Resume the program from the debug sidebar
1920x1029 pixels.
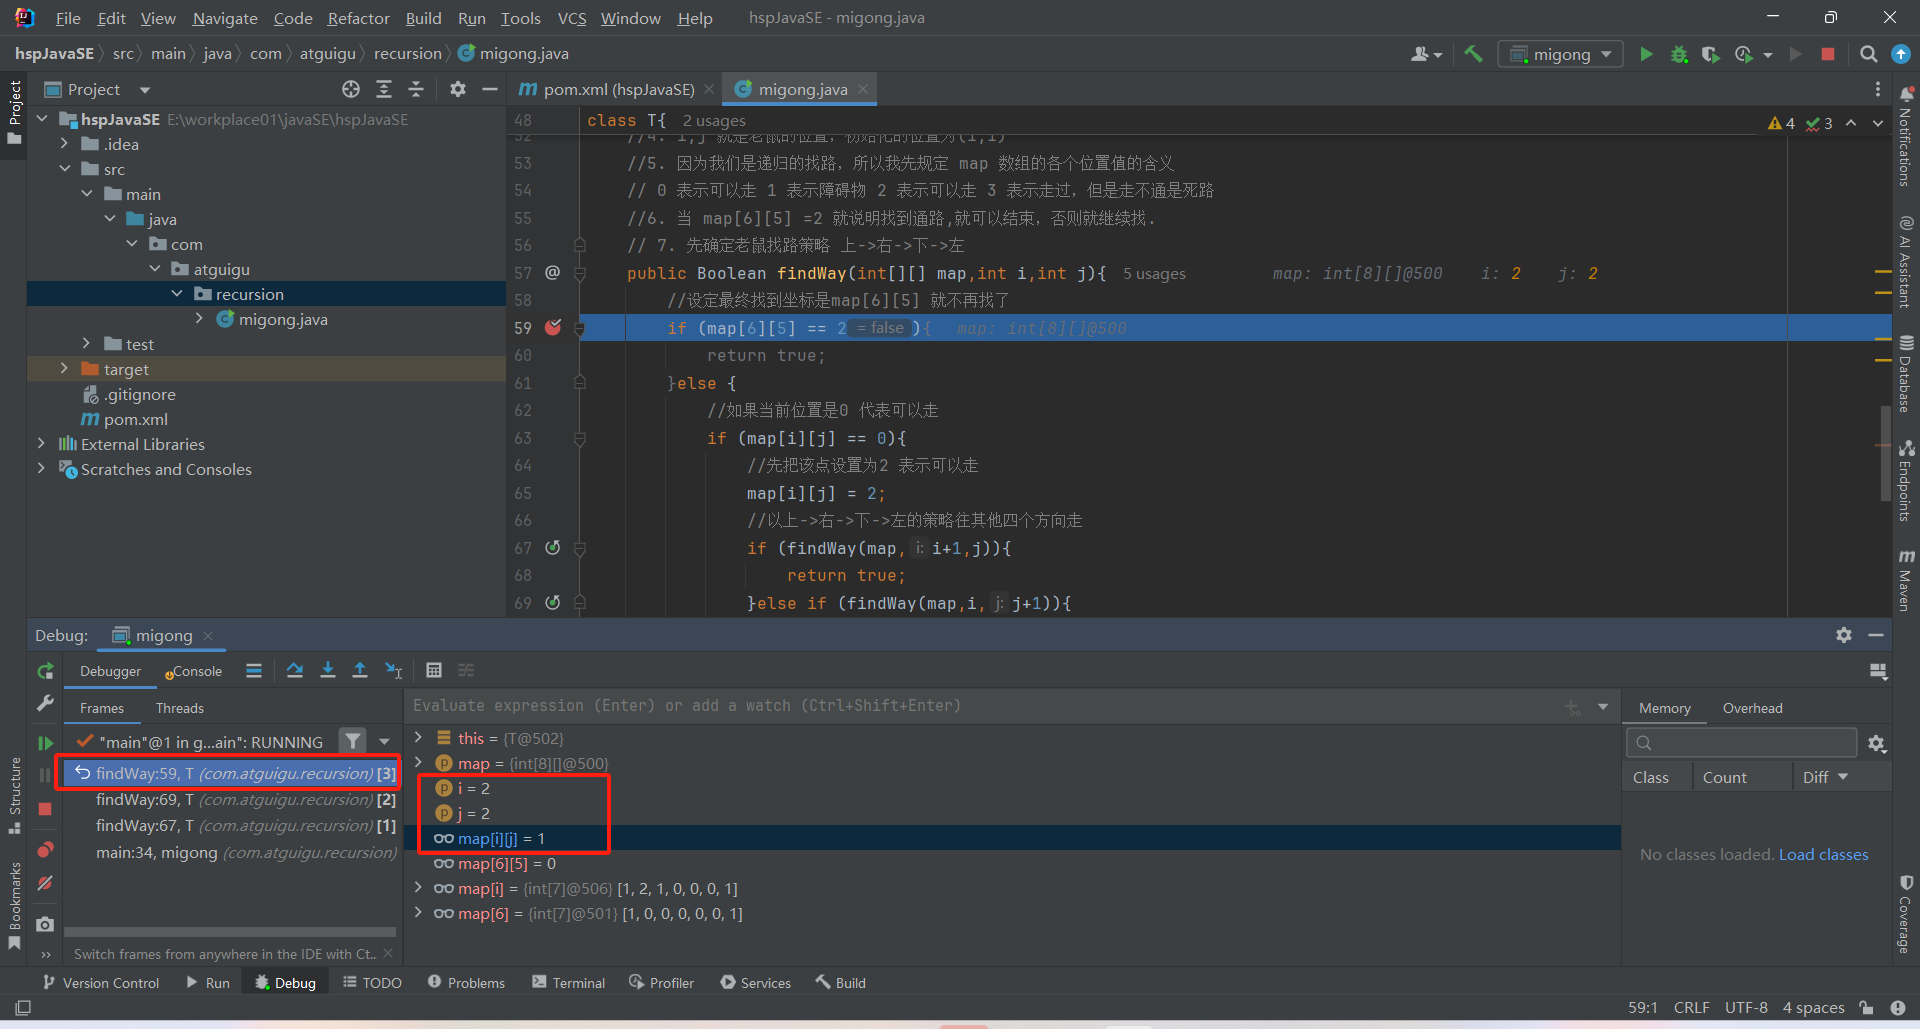[x=45, y=743]
